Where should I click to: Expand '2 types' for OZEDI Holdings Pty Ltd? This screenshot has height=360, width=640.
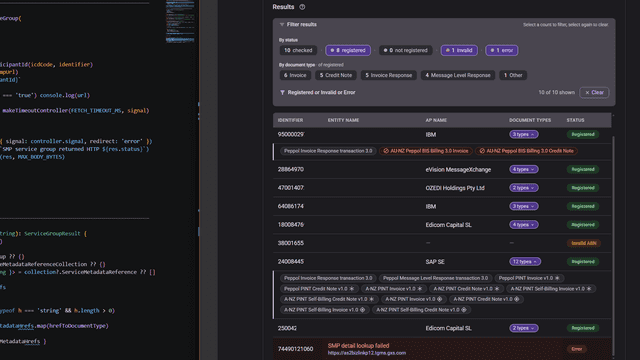(x=523, y=188)
